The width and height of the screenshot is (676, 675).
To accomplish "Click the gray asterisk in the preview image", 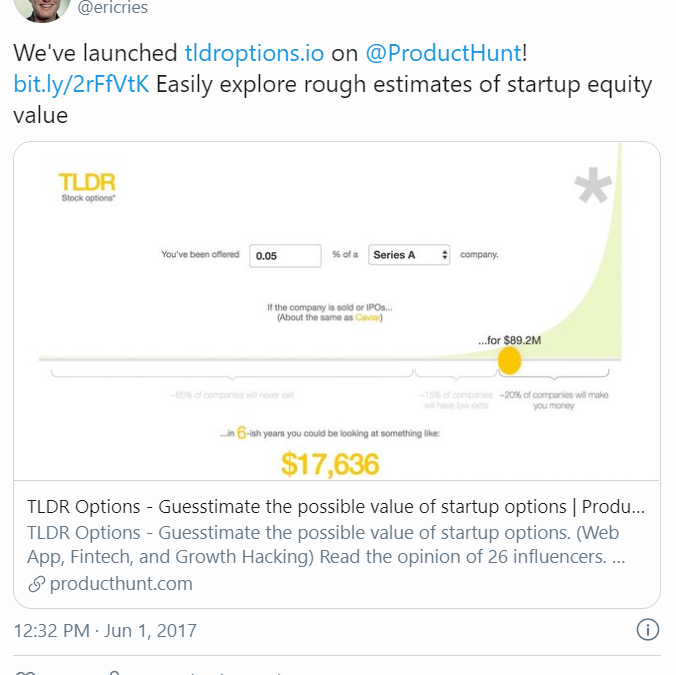I will 593,188.
